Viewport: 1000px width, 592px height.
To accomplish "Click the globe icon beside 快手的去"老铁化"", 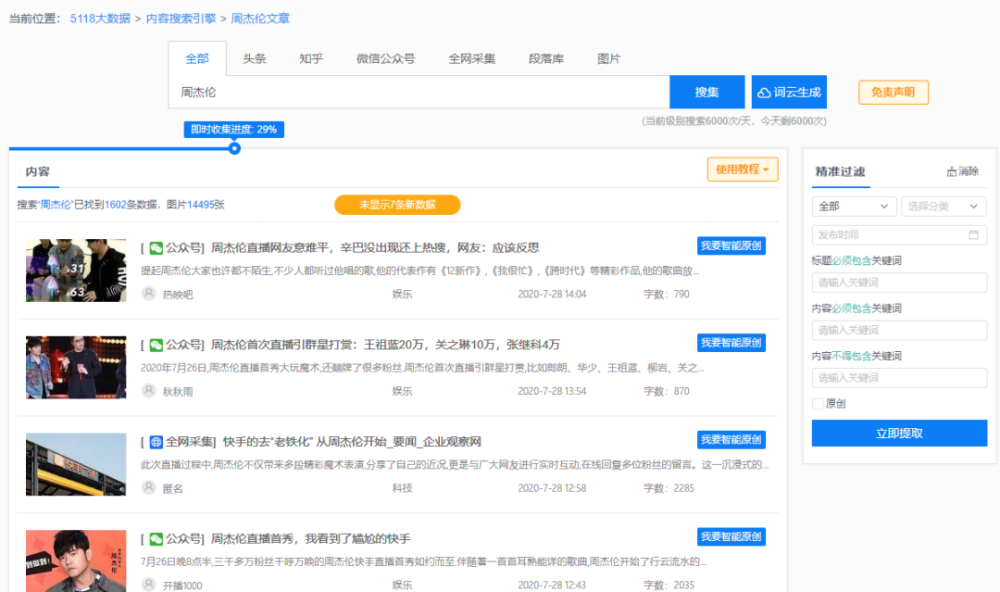I will pos(156,442).
